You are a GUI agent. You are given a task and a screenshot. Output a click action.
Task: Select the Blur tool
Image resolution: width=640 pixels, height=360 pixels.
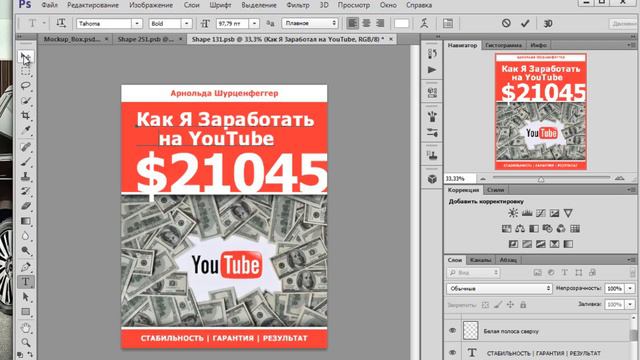click(x=25, y=236)
